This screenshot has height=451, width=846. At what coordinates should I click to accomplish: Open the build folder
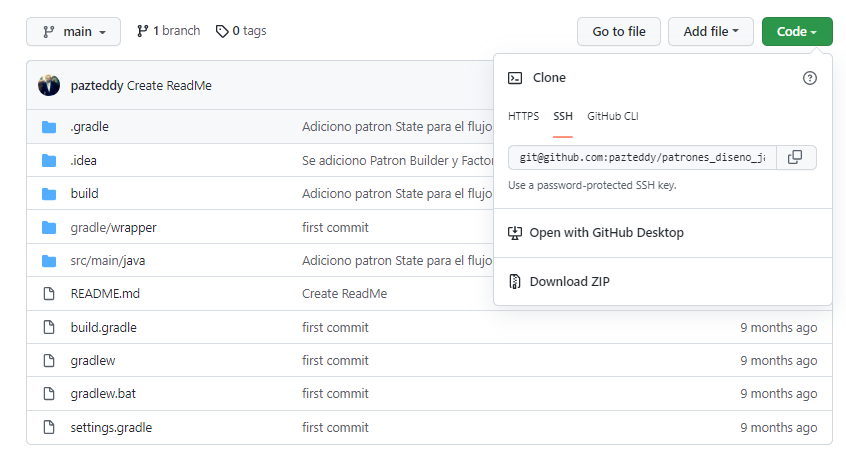(85, 194)
